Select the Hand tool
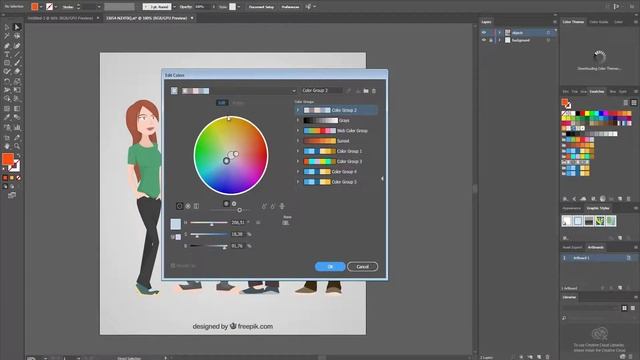Image resolution: width=640 pixels, height=360 pixels. [7, 146]
